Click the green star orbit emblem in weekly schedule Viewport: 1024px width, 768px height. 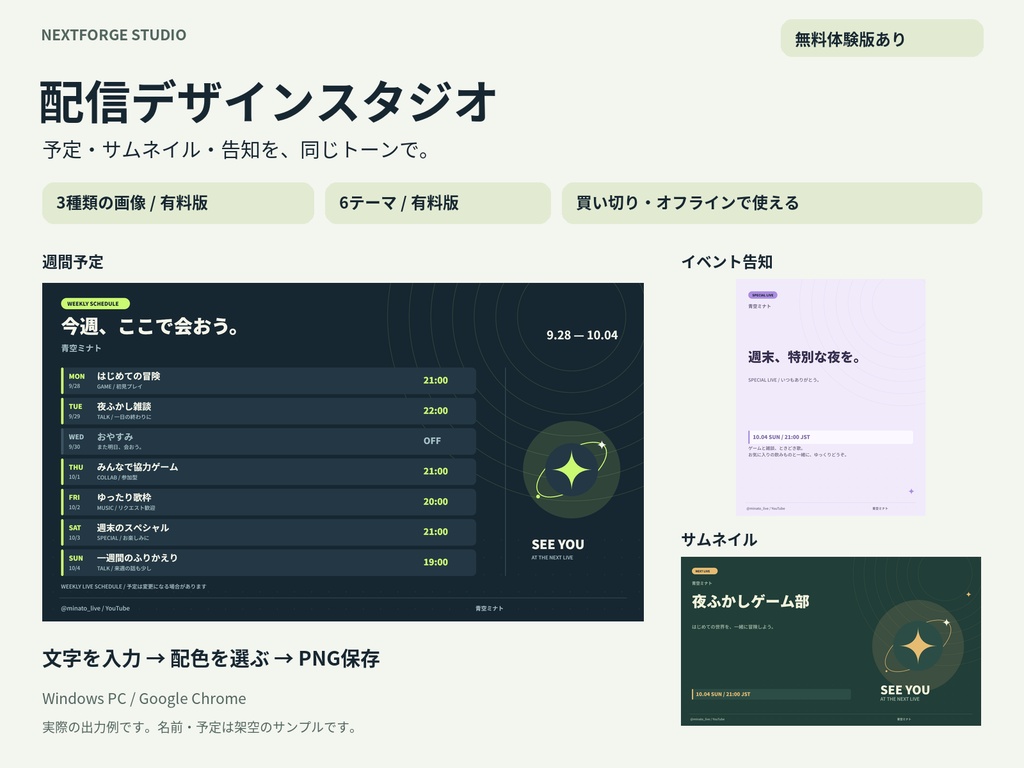(571, 470)
